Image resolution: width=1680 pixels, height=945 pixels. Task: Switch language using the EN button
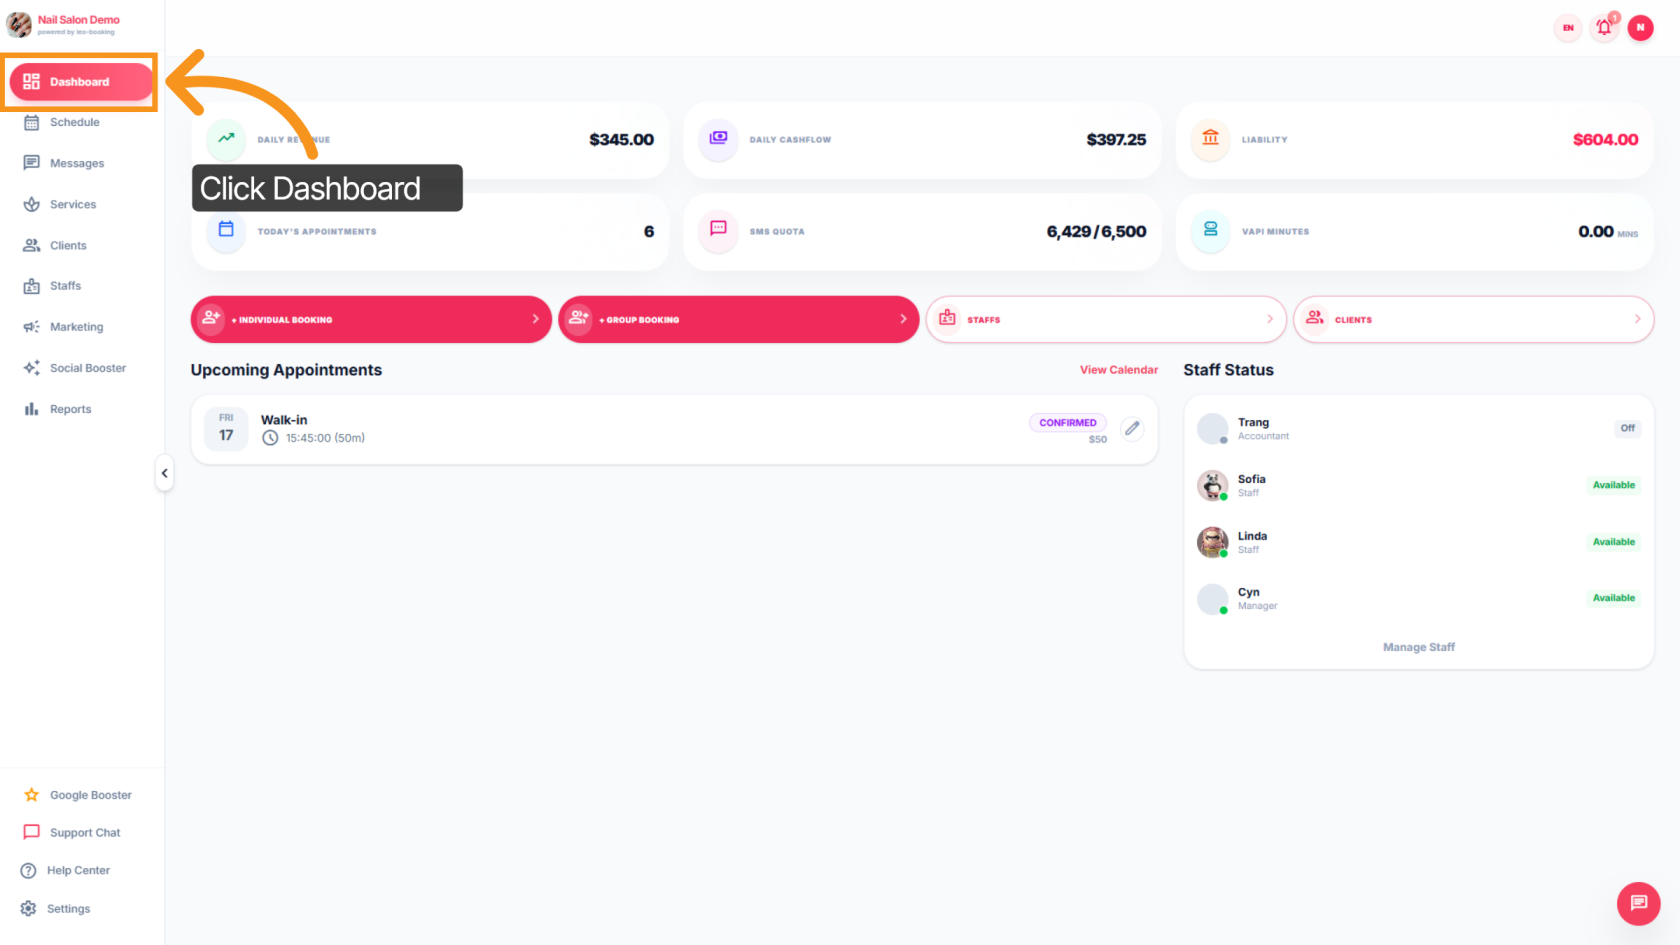(1568, 28)
